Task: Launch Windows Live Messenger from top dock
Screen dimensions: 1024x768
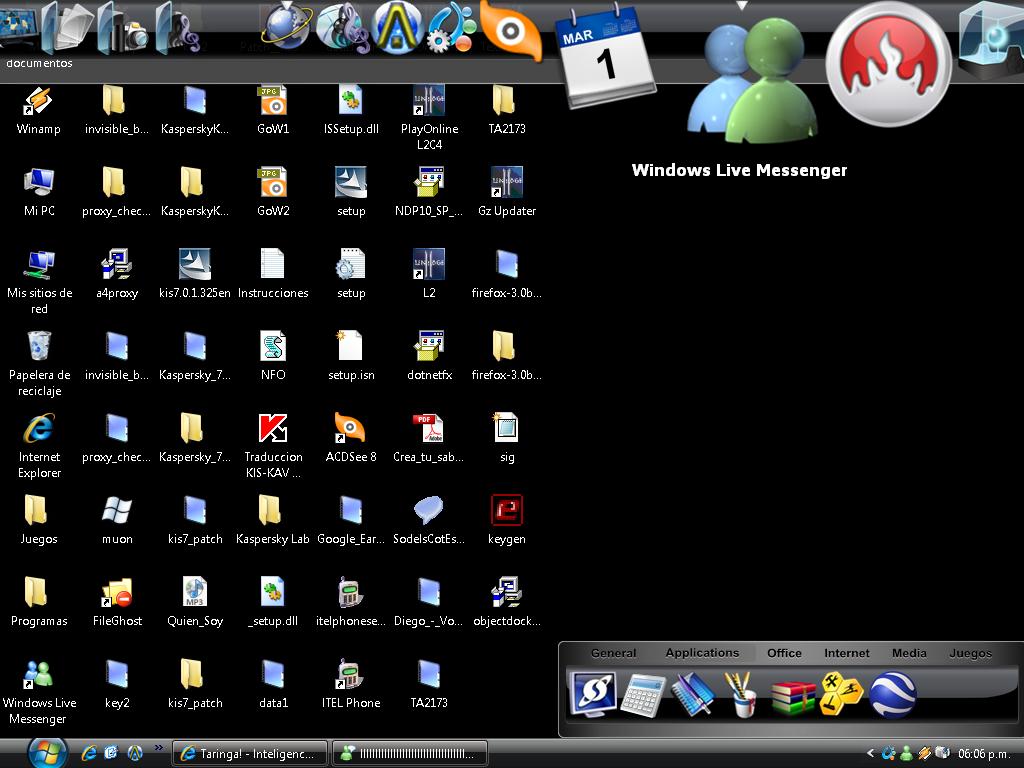Action: 751,82
